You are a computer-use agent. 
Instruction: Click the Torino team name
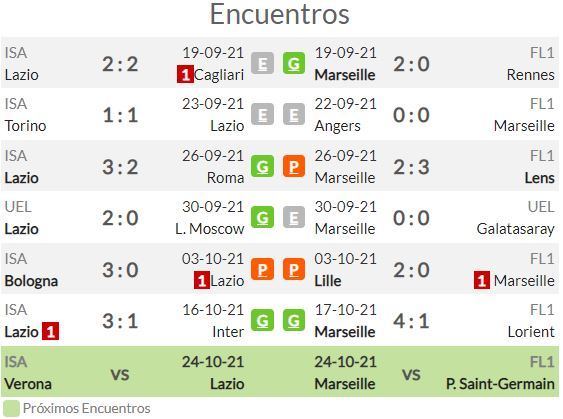point(25,126)
